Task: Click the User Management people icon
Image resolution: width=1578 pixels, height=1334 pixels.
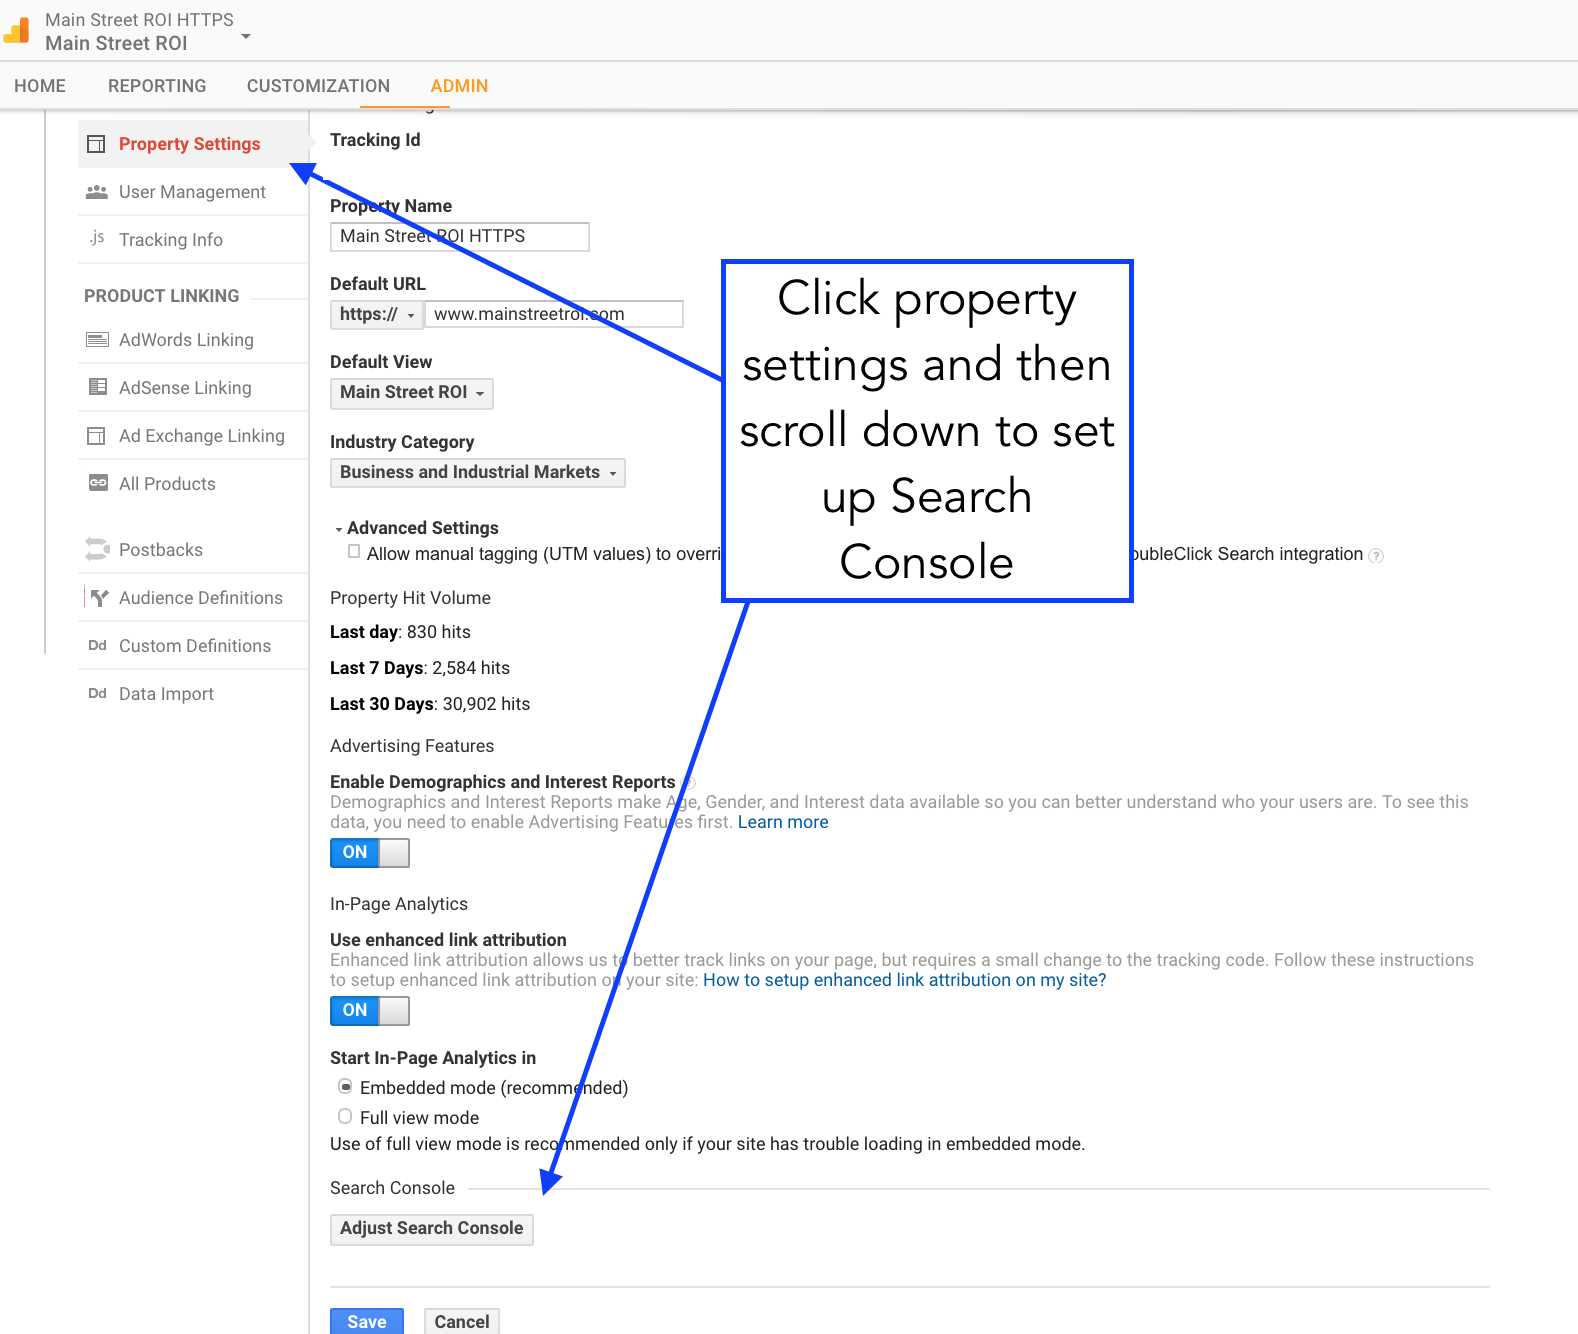Action: tap(96, 192)
